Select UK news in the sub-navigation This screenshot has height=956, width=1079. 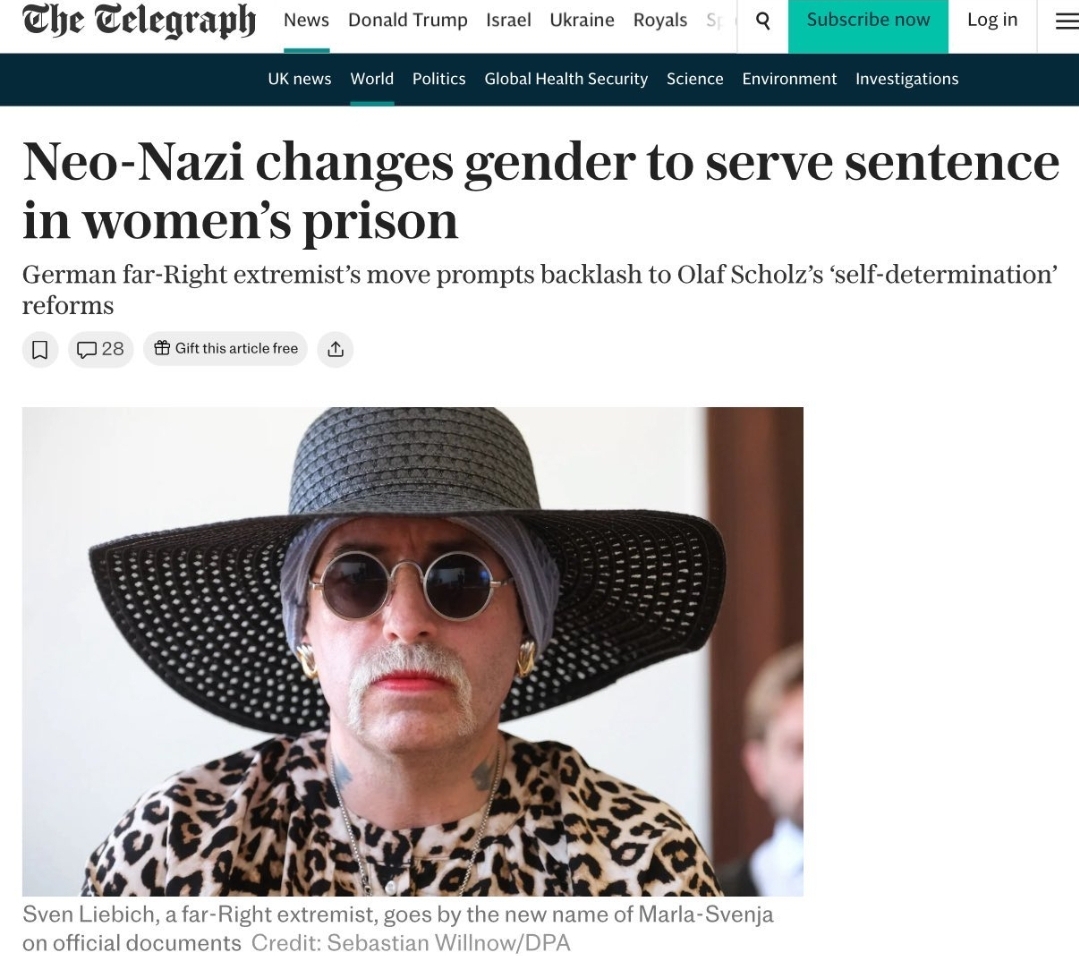[x=299, y=79]
